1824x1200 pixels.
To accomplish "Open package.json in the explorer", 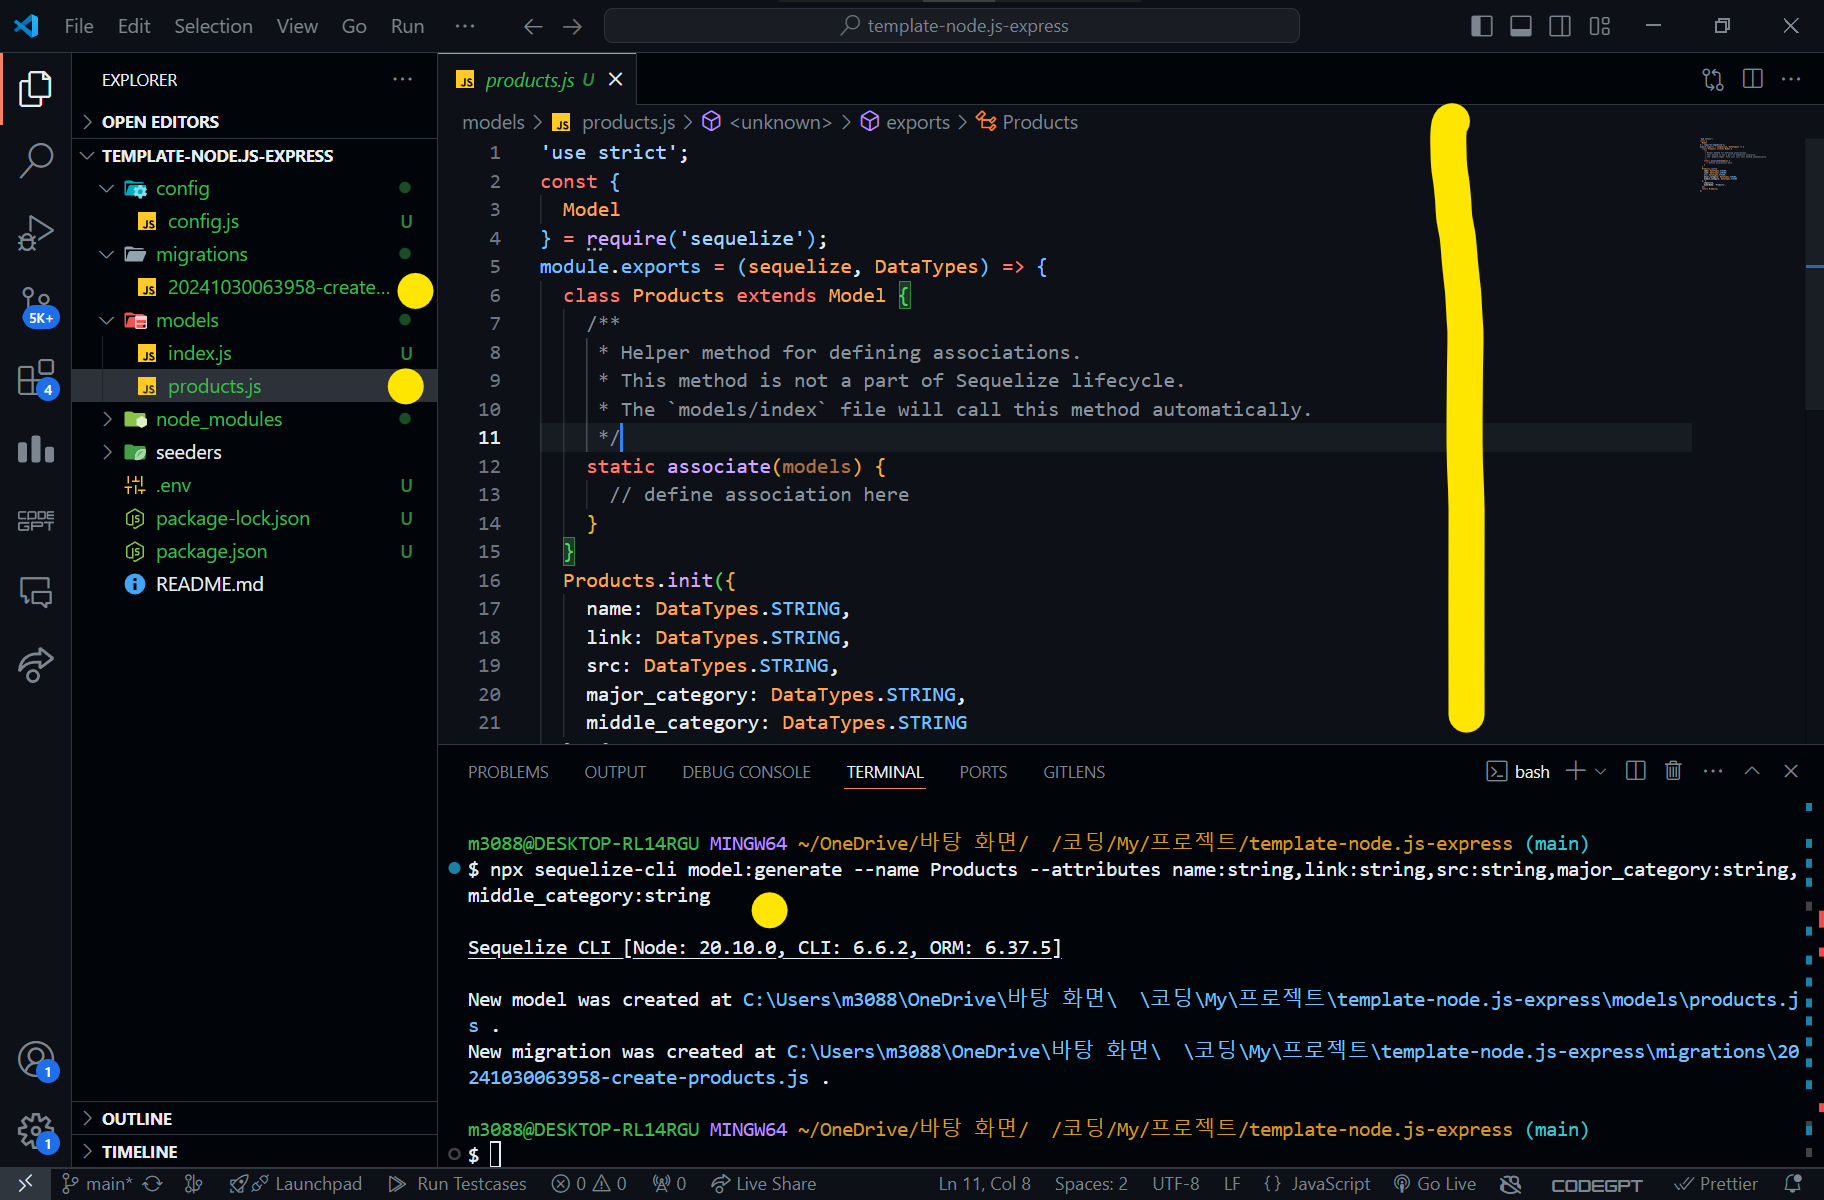I will (255, 551).
